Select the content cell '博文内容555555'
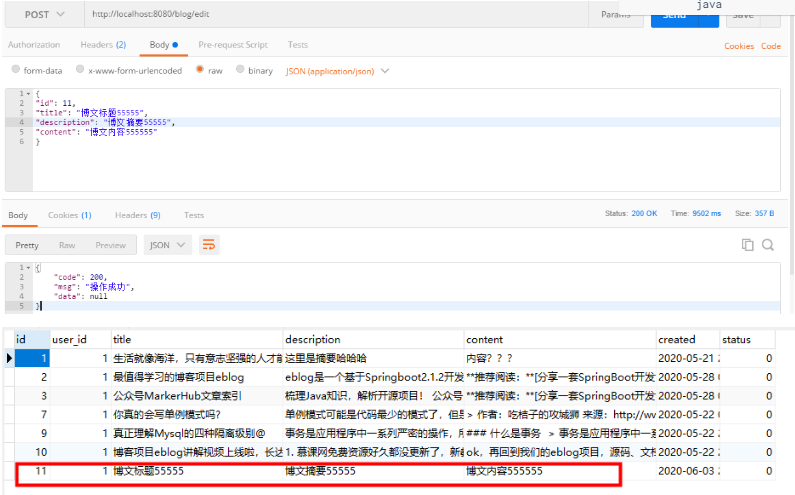Image resolution: width=795 pixels, height=495 pixels. 560,471
